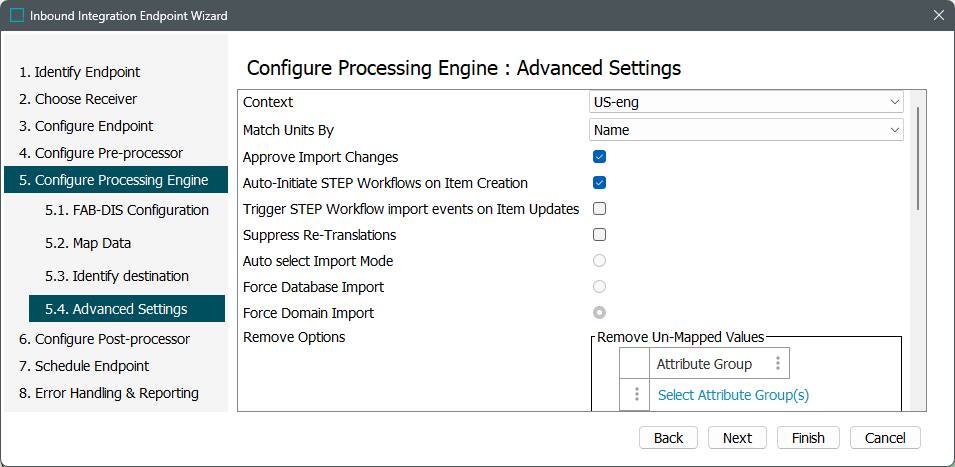Close the Inbound Integration Endpoint Wizard

click(x=938, y=16)
